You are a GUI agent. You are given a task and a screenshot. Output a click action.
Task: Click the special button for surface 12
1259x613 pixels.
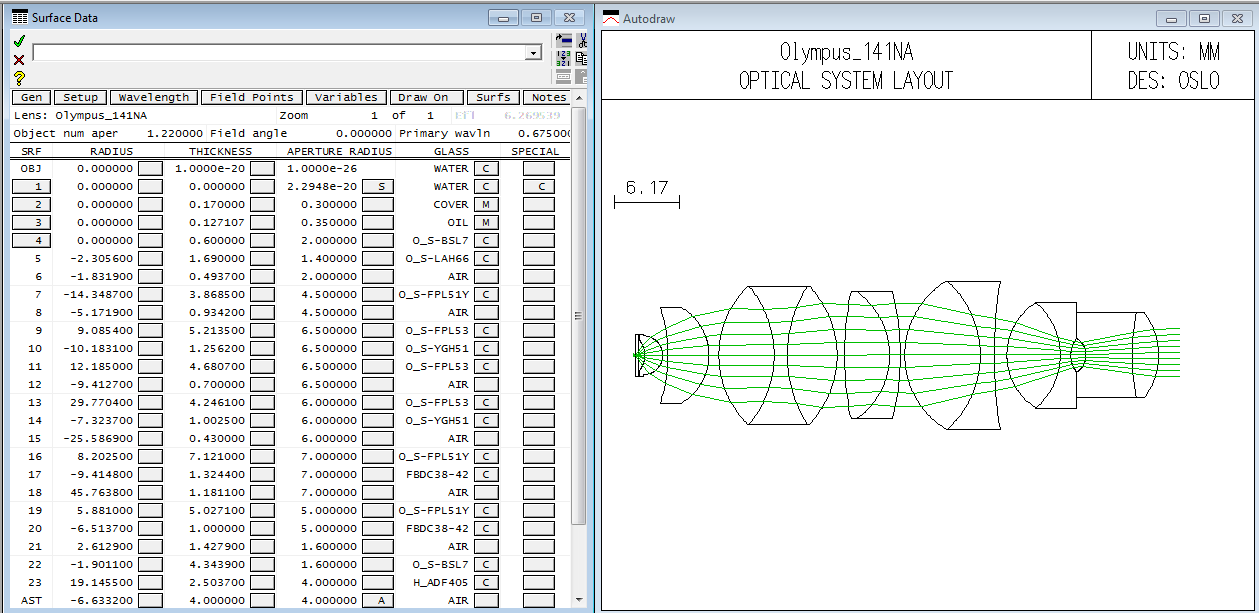540,384
